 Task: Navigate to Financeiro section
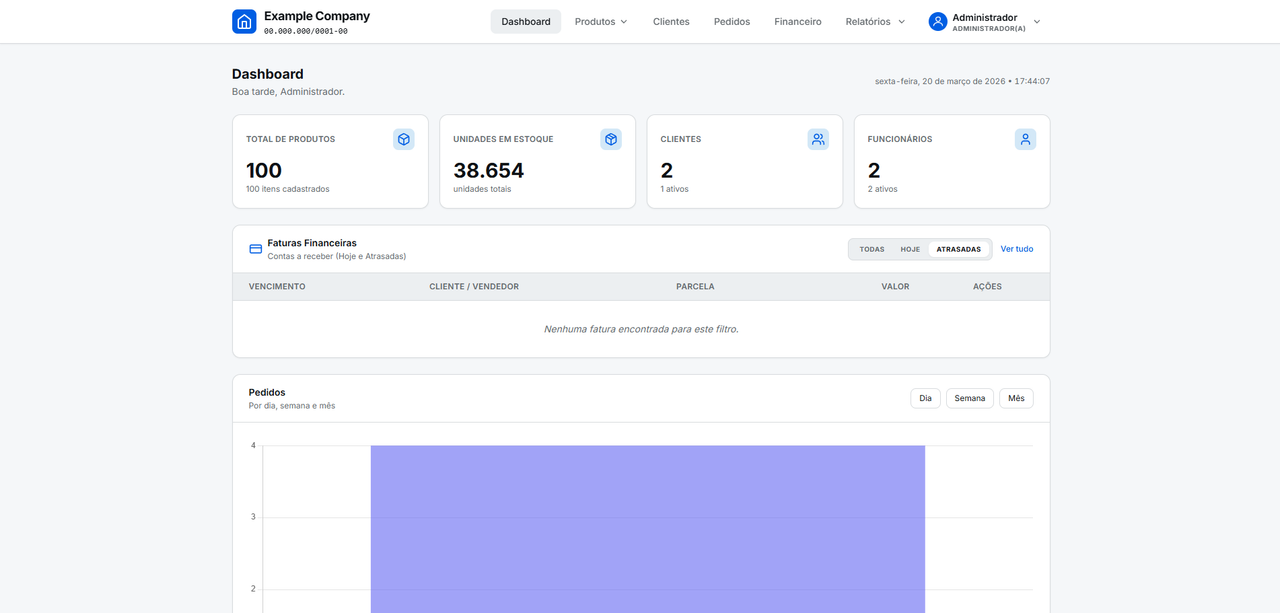pyautogui.click(x=798, y=21)
